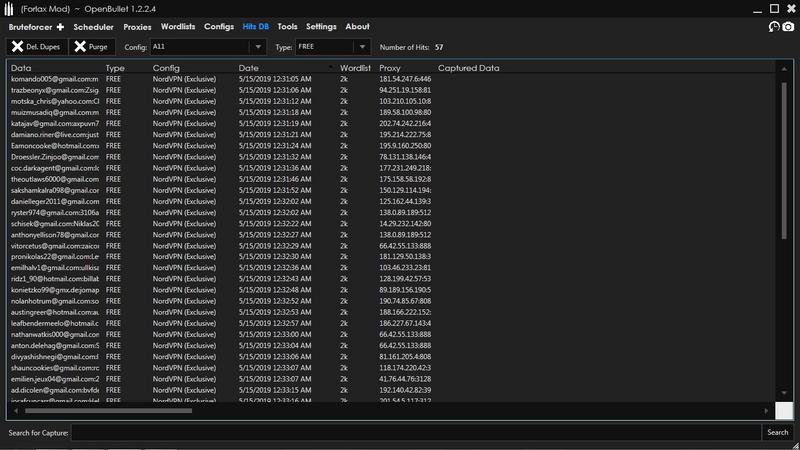Select the ryster974@gmail.com row
This screenshot has width=800, height=450.
tap(392, 213)
